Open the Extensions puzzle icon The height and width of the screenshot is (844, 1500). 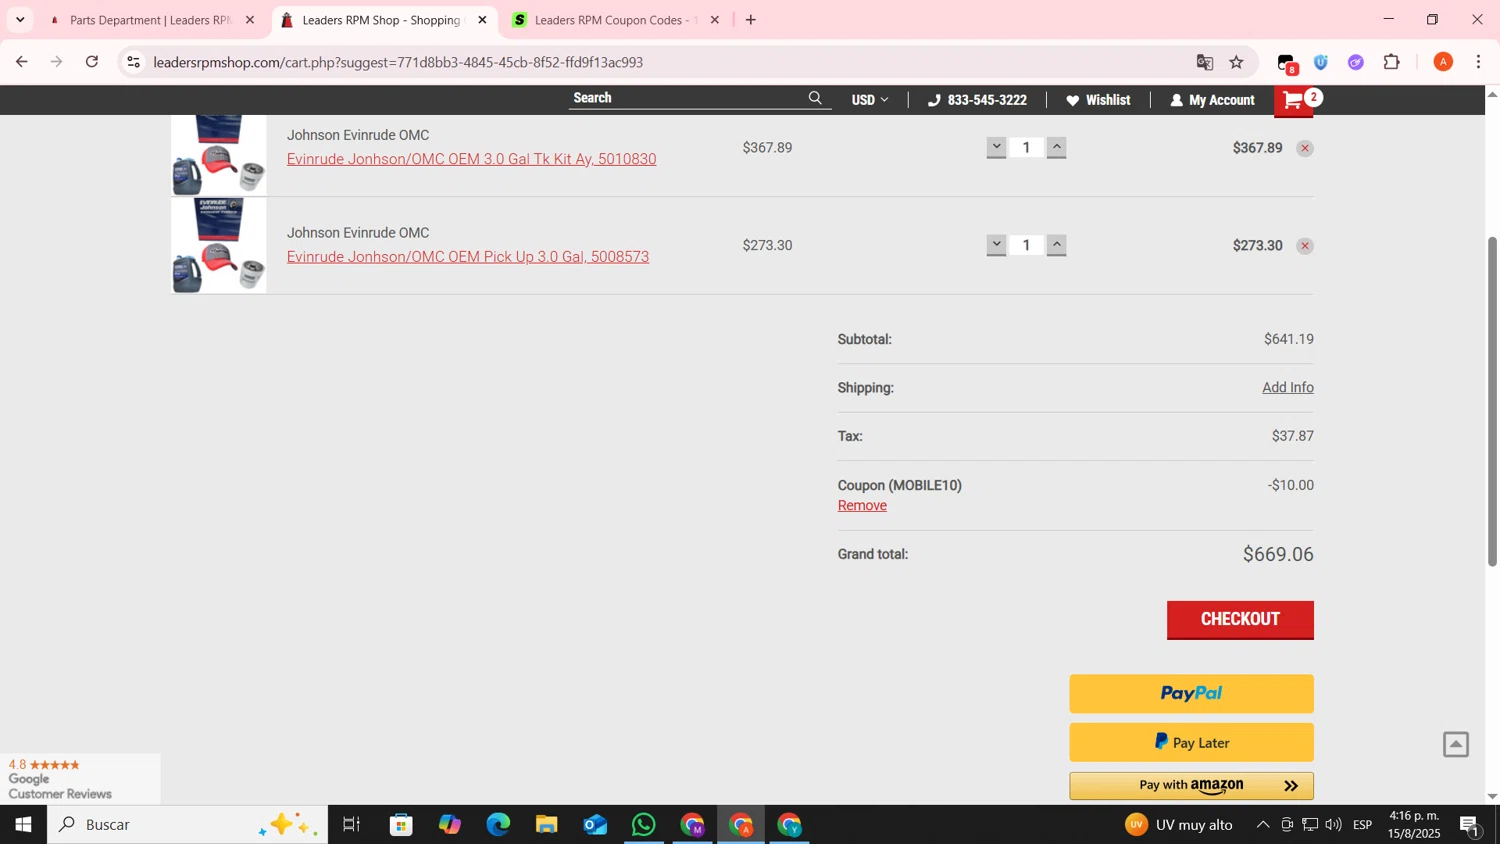coord(1391,62)
